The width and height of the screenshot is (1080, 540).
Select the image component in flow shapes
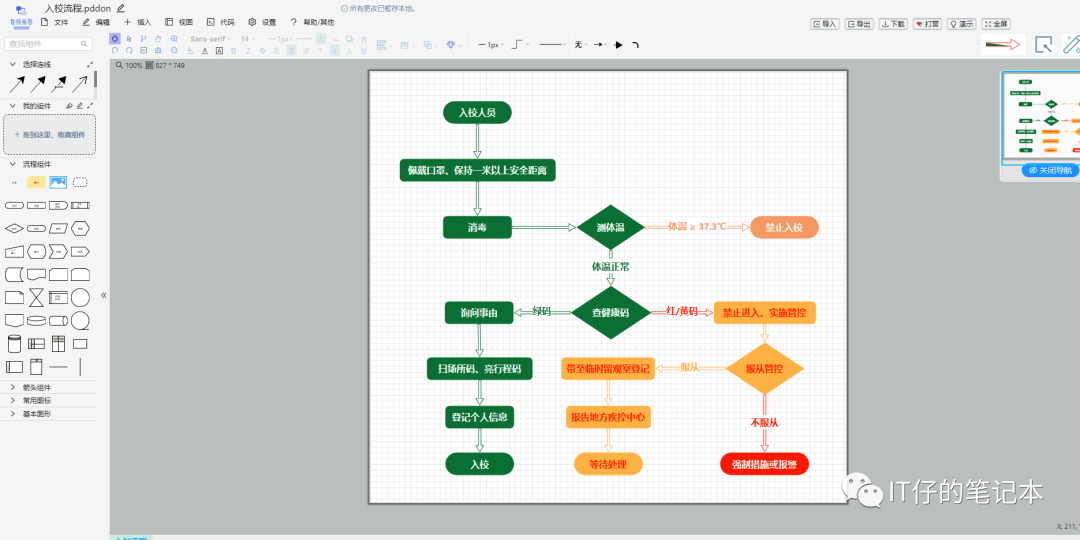(x=58, y=182)
